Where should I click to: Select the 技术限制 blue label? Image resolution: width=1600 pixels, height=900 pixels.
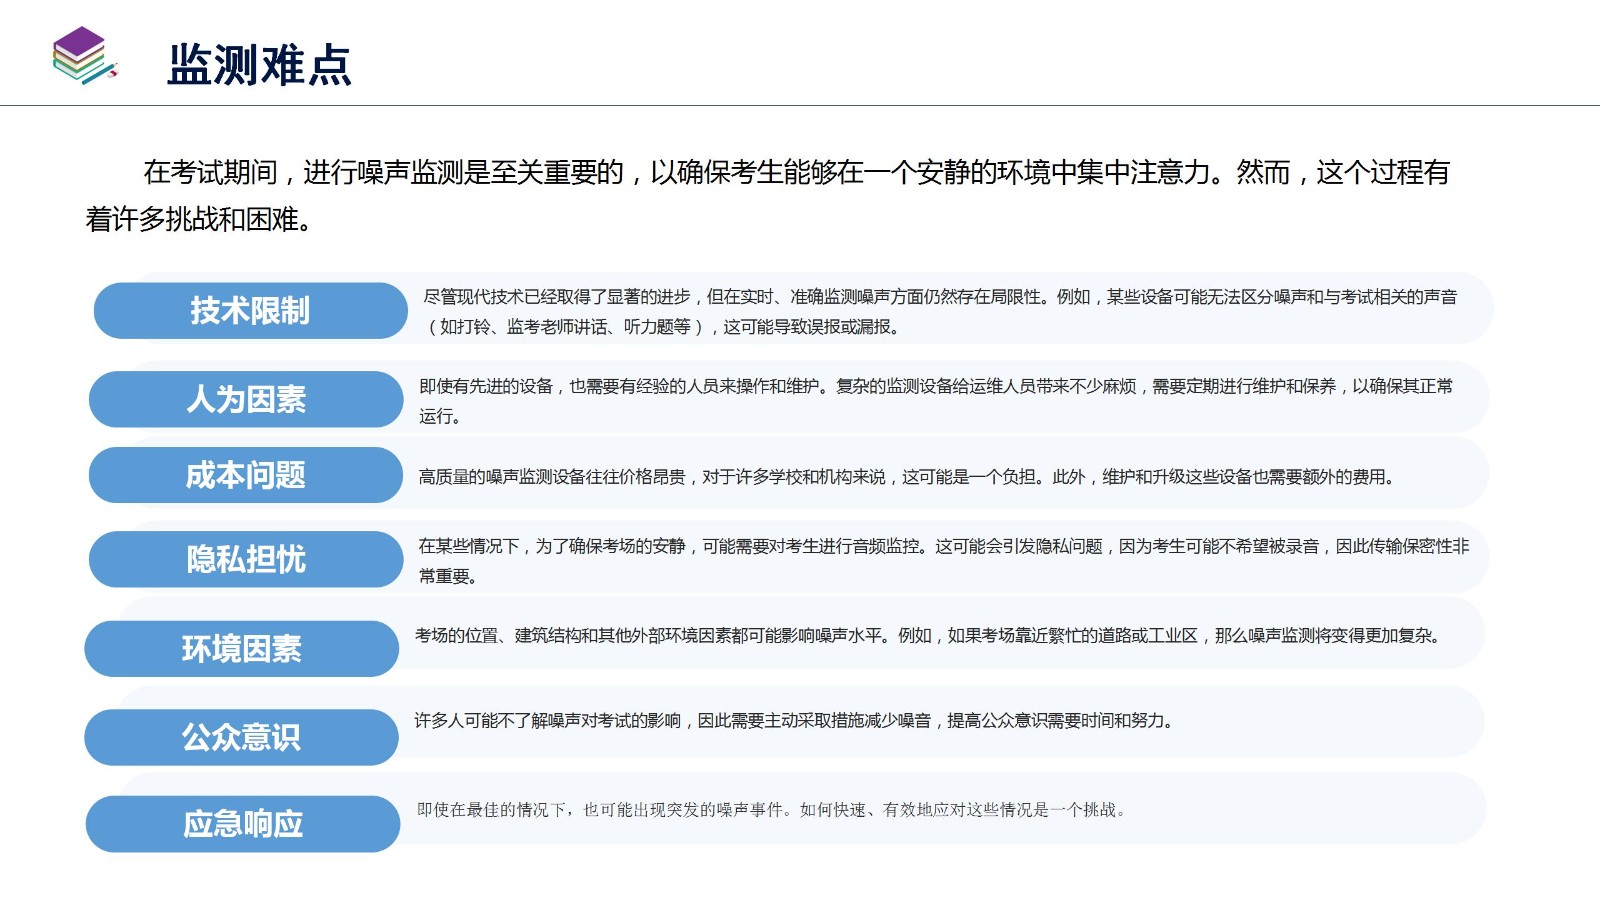250,311
